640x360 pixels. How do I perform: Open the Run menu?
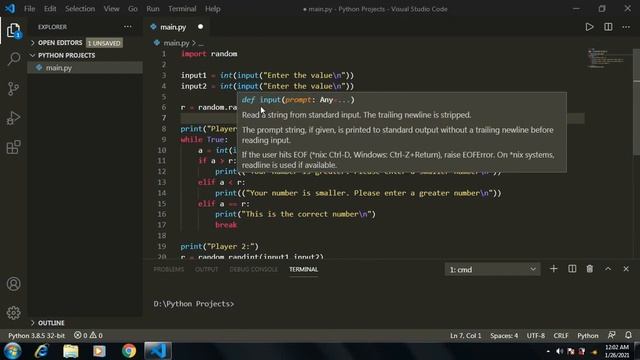[153, 9]
